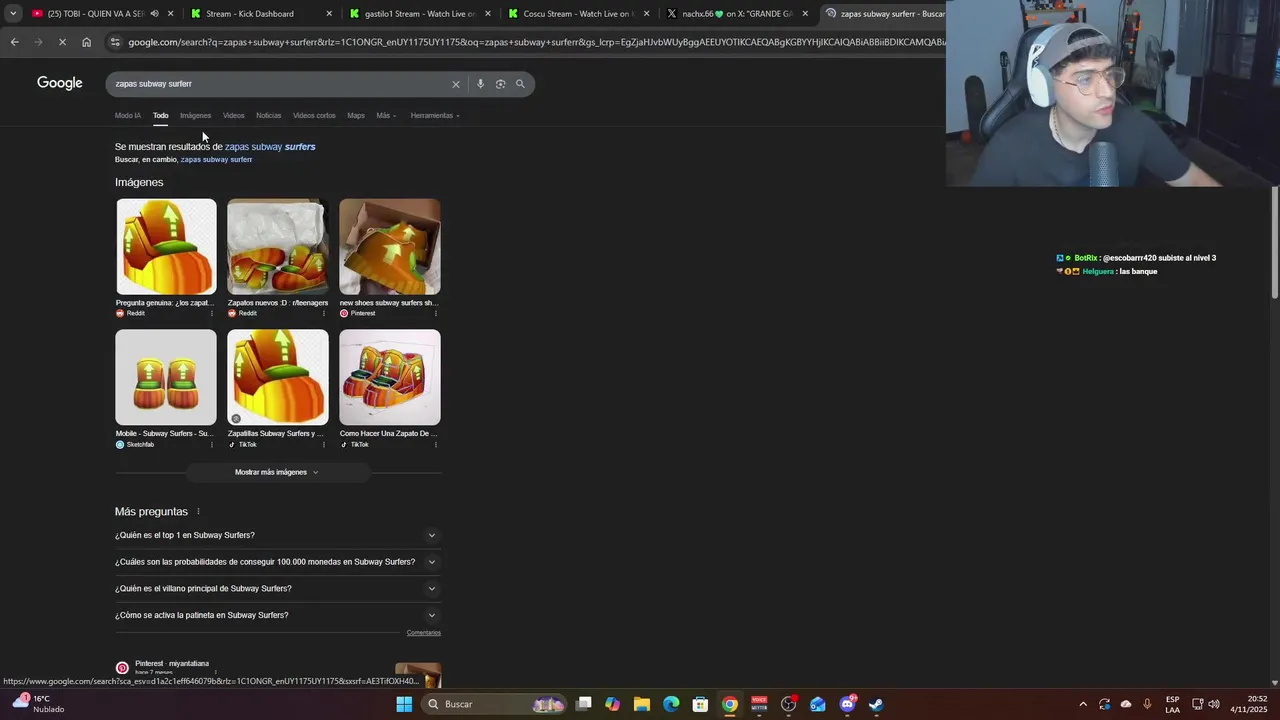Expand question about 100.000 monedas

tap(277, 562)
